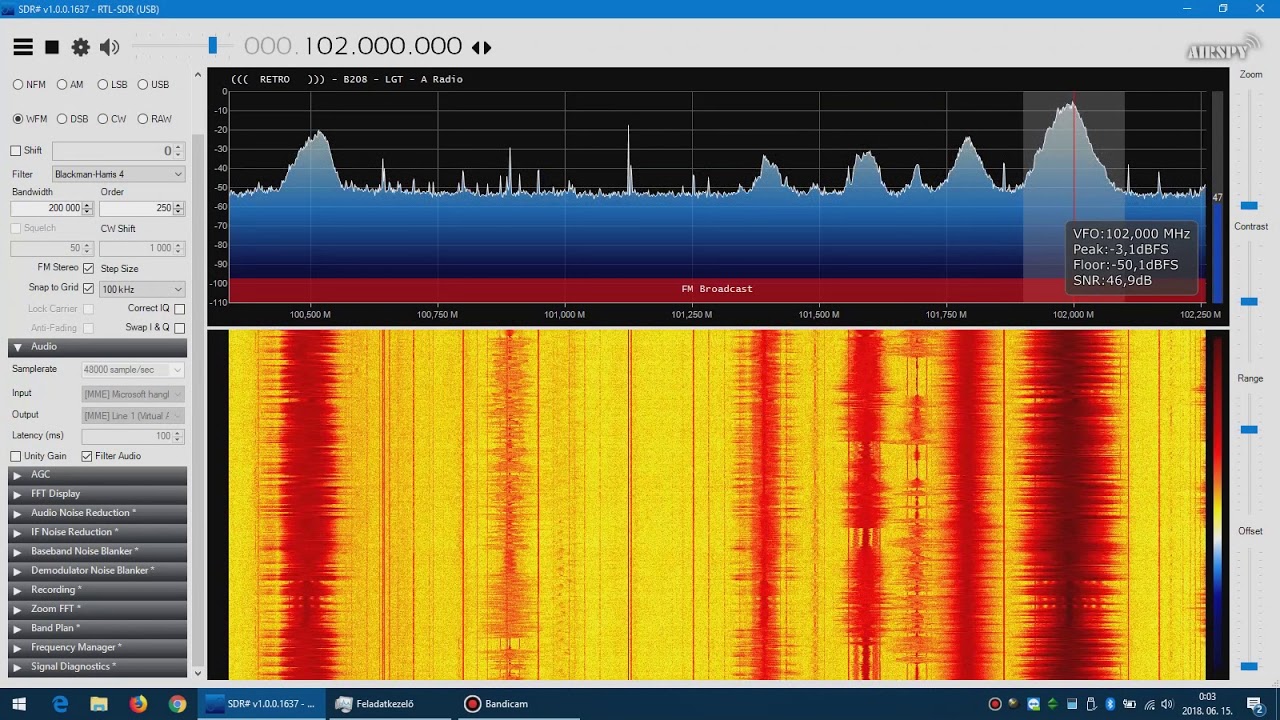Expand the Signal Diagnostics panel
This screenshot has width=1280, height=720.
pos(97,667)
